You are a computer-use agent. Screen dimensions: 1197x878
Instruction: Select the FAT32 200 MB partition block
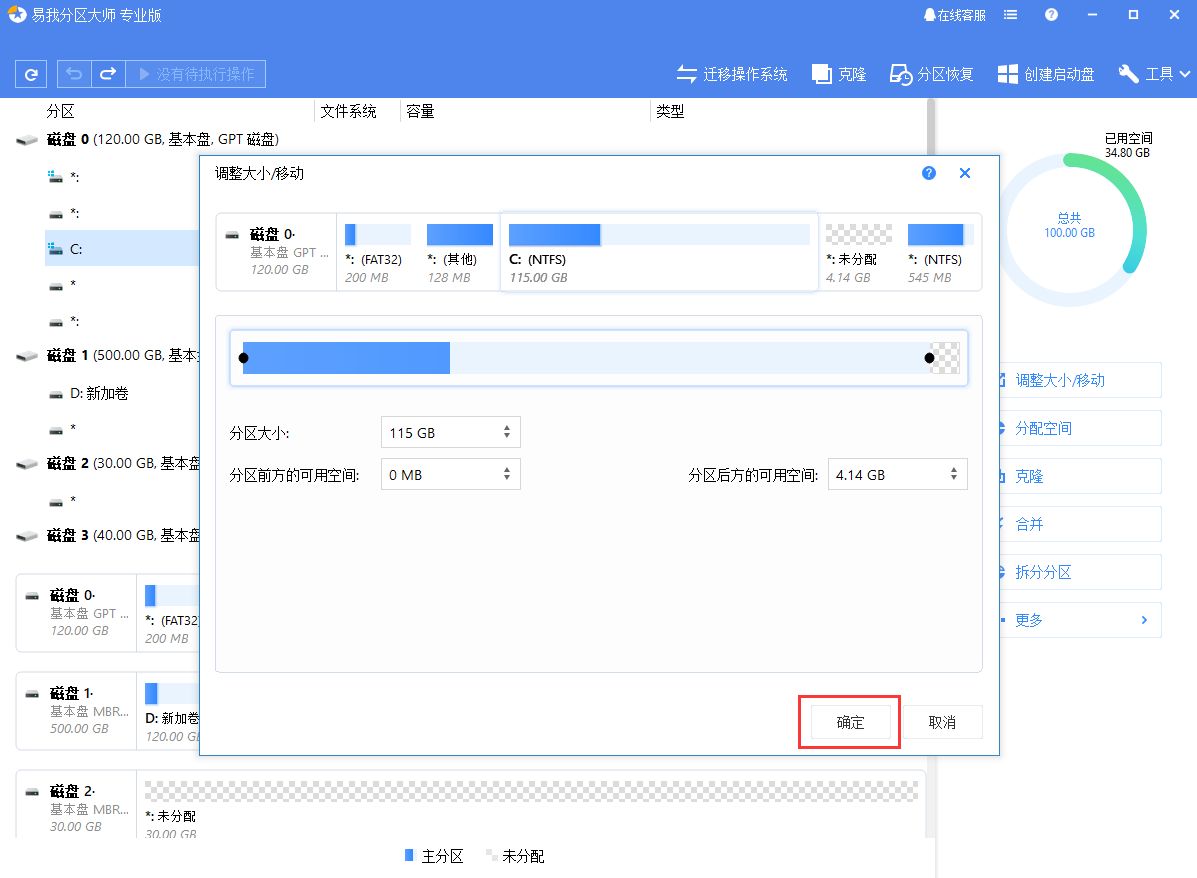(377, 253)
